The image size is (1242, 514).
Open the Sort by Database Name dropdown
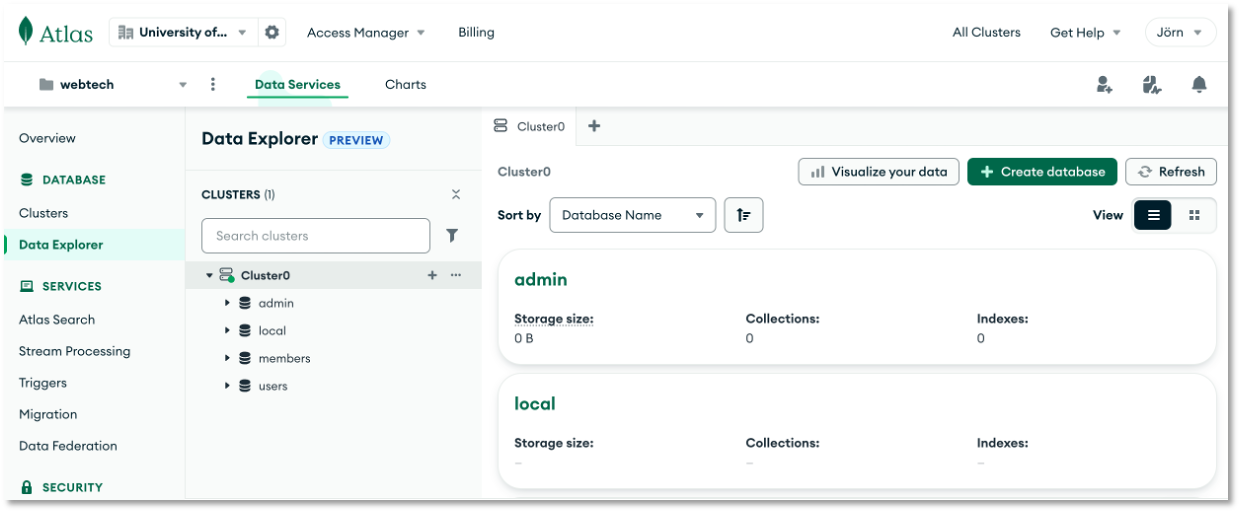point(632,215)
